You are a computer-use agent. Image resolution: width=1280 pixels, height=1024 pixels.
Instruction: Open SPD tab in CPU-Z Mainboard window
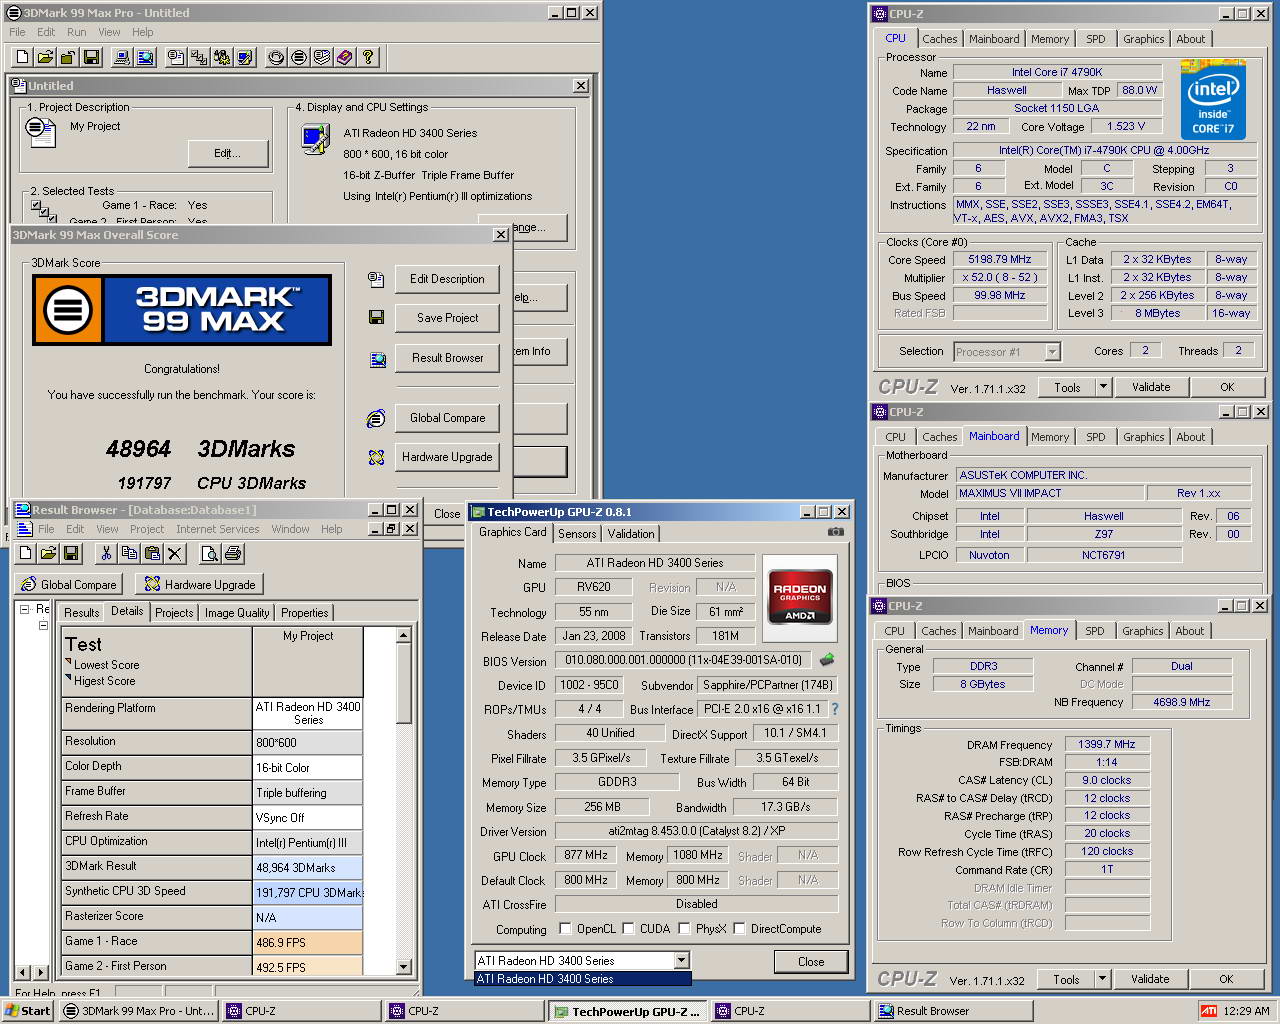coord(1096,437)
